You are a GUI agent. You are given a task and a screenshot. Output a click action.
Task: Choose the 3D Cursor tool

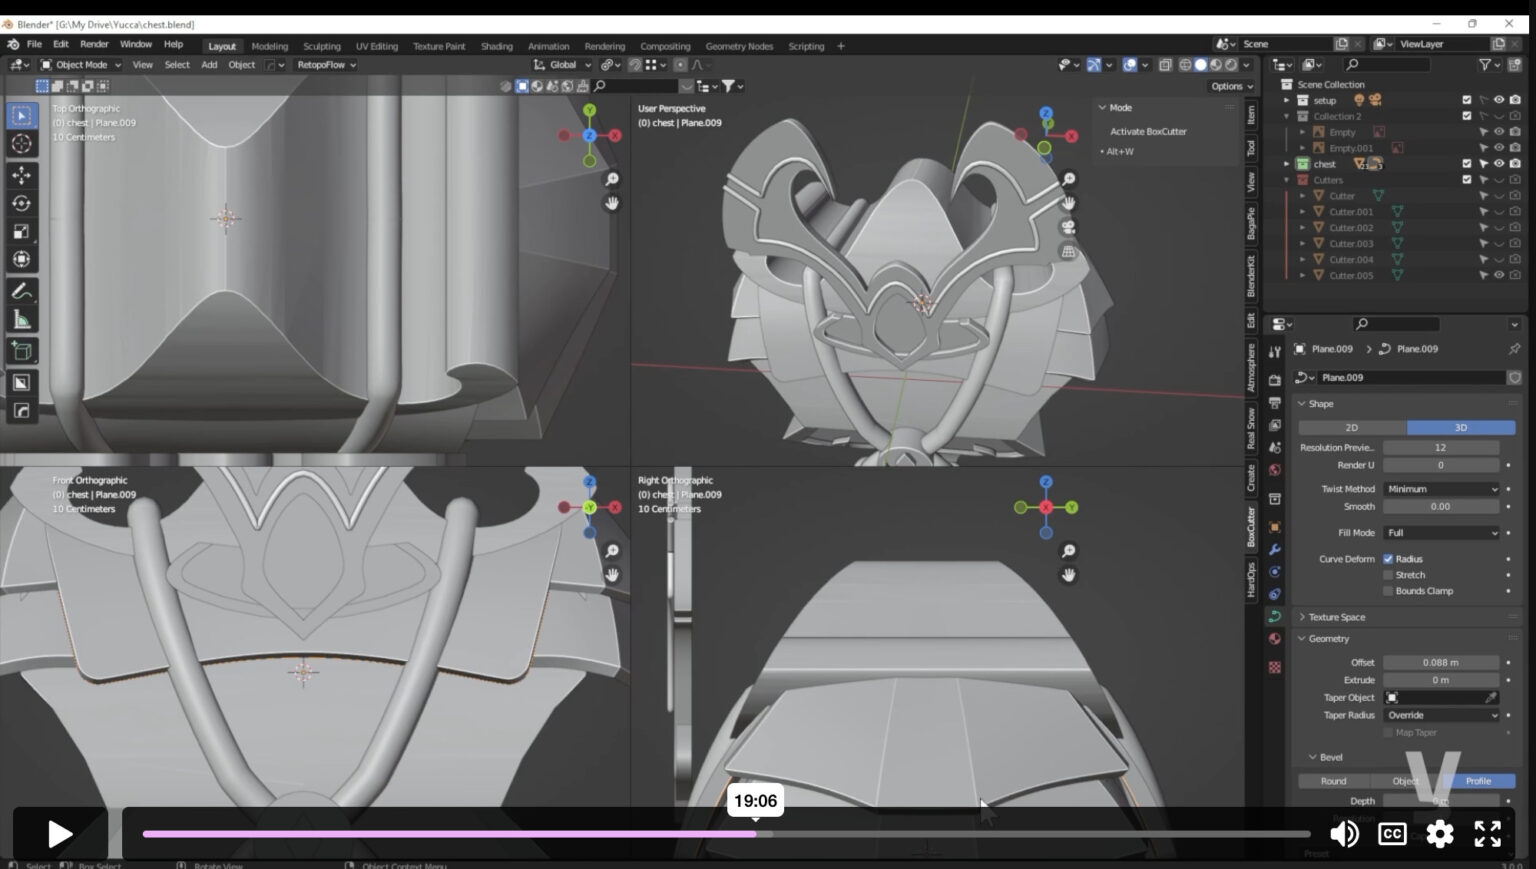pyautogui.click(x=21, y=144)
